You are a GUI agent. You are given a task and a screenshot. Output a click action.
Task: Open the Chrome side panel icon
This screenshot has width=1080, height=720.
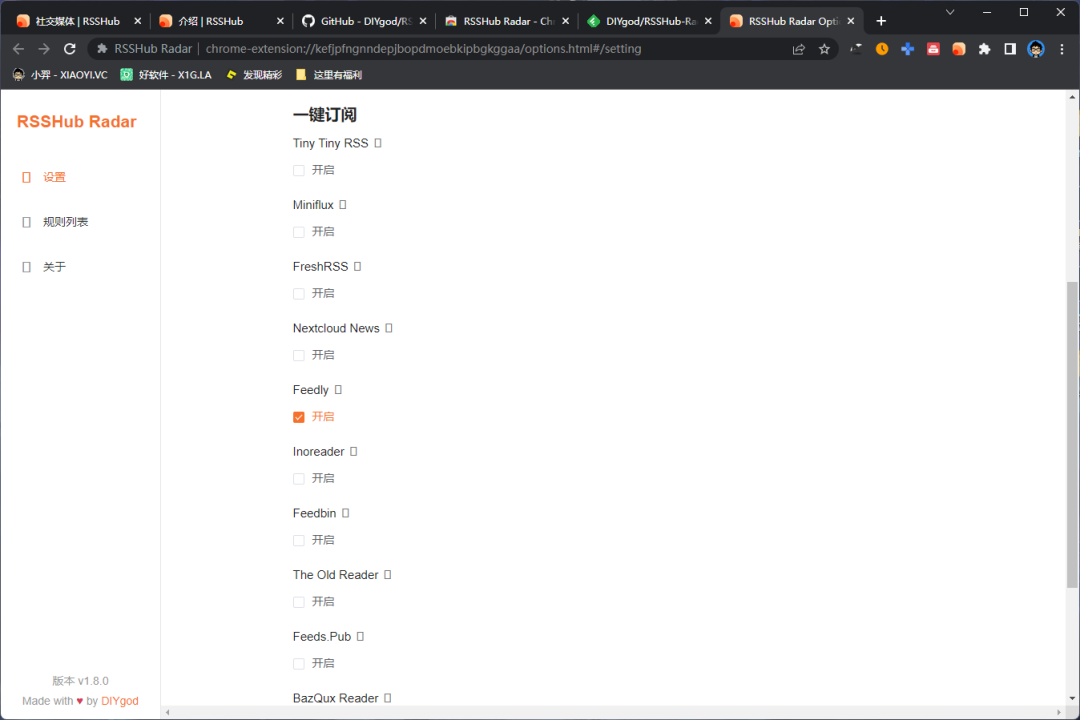[x=1010, y=48]
